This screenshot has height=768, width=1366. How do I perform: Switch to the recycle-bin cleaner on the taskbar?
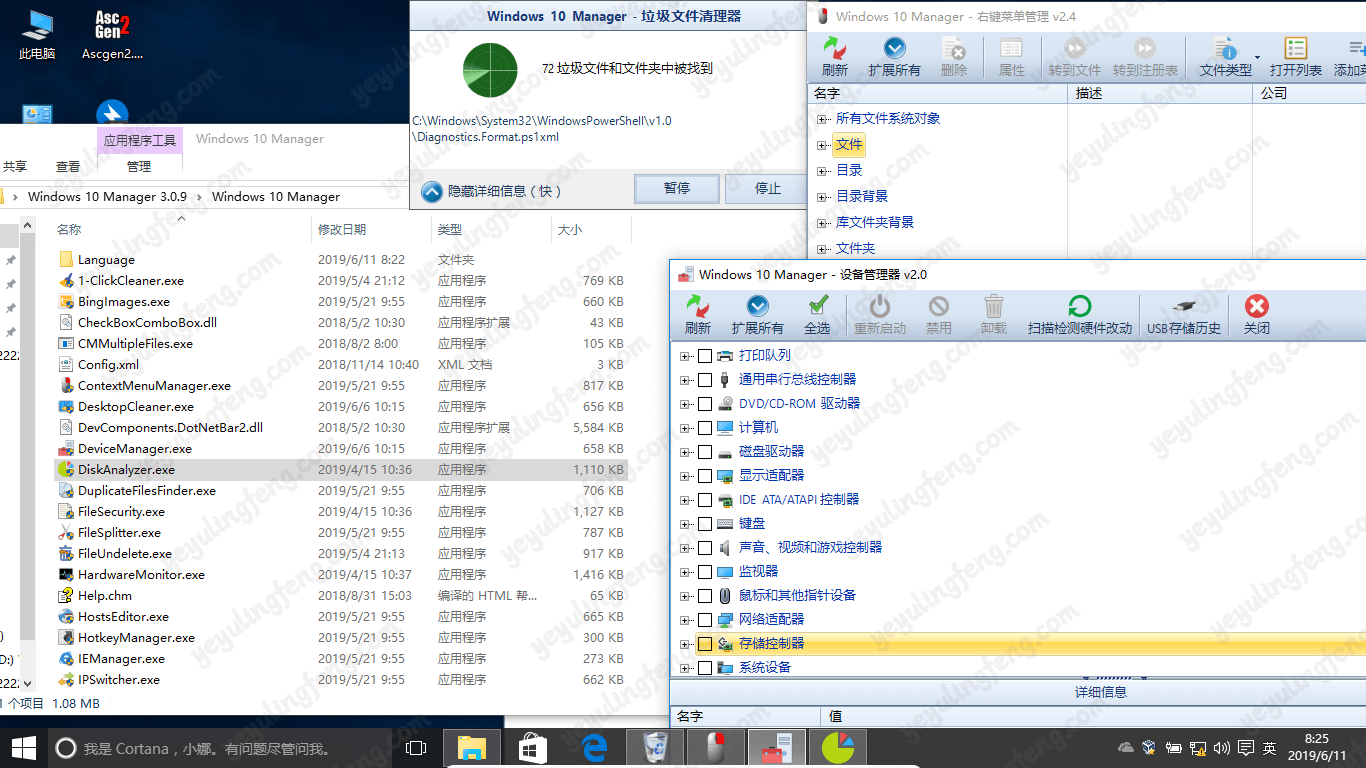click(656, 747)
